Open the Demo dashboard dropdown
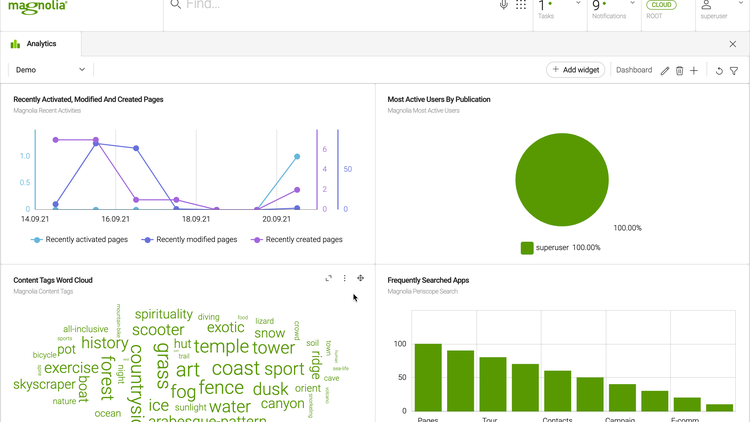The image size is (750, 422). click(50, 70)
